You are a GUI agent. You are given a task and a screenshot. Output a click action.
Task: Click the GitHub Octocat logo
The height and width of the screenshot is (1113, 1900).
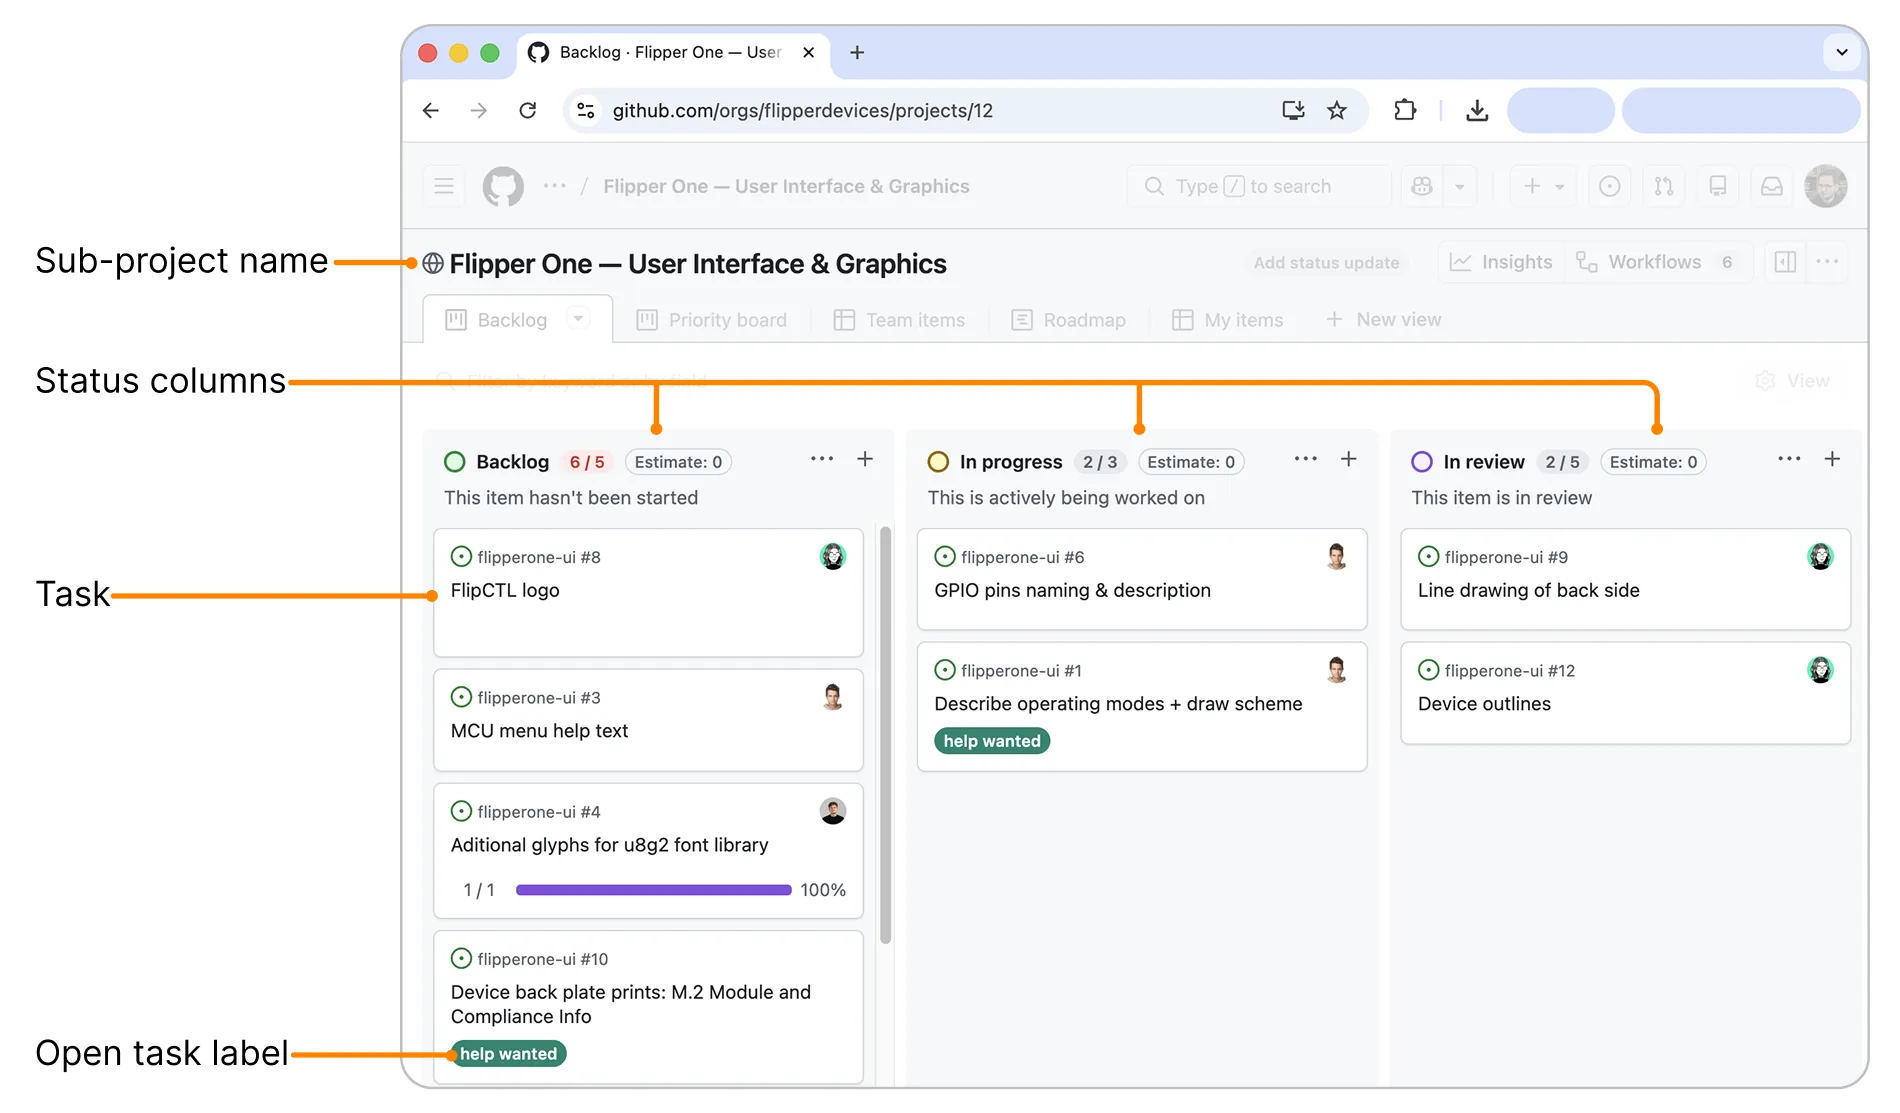tap(503, 186)
